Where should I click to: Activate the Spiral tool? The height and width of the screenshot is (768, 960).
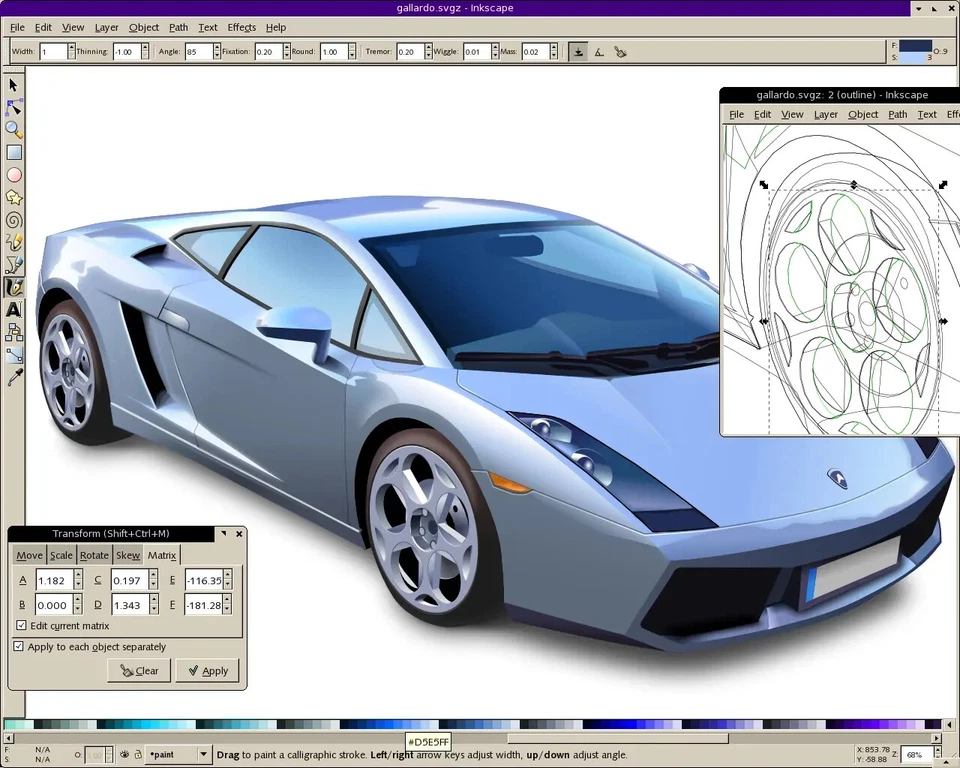(14, 220)
